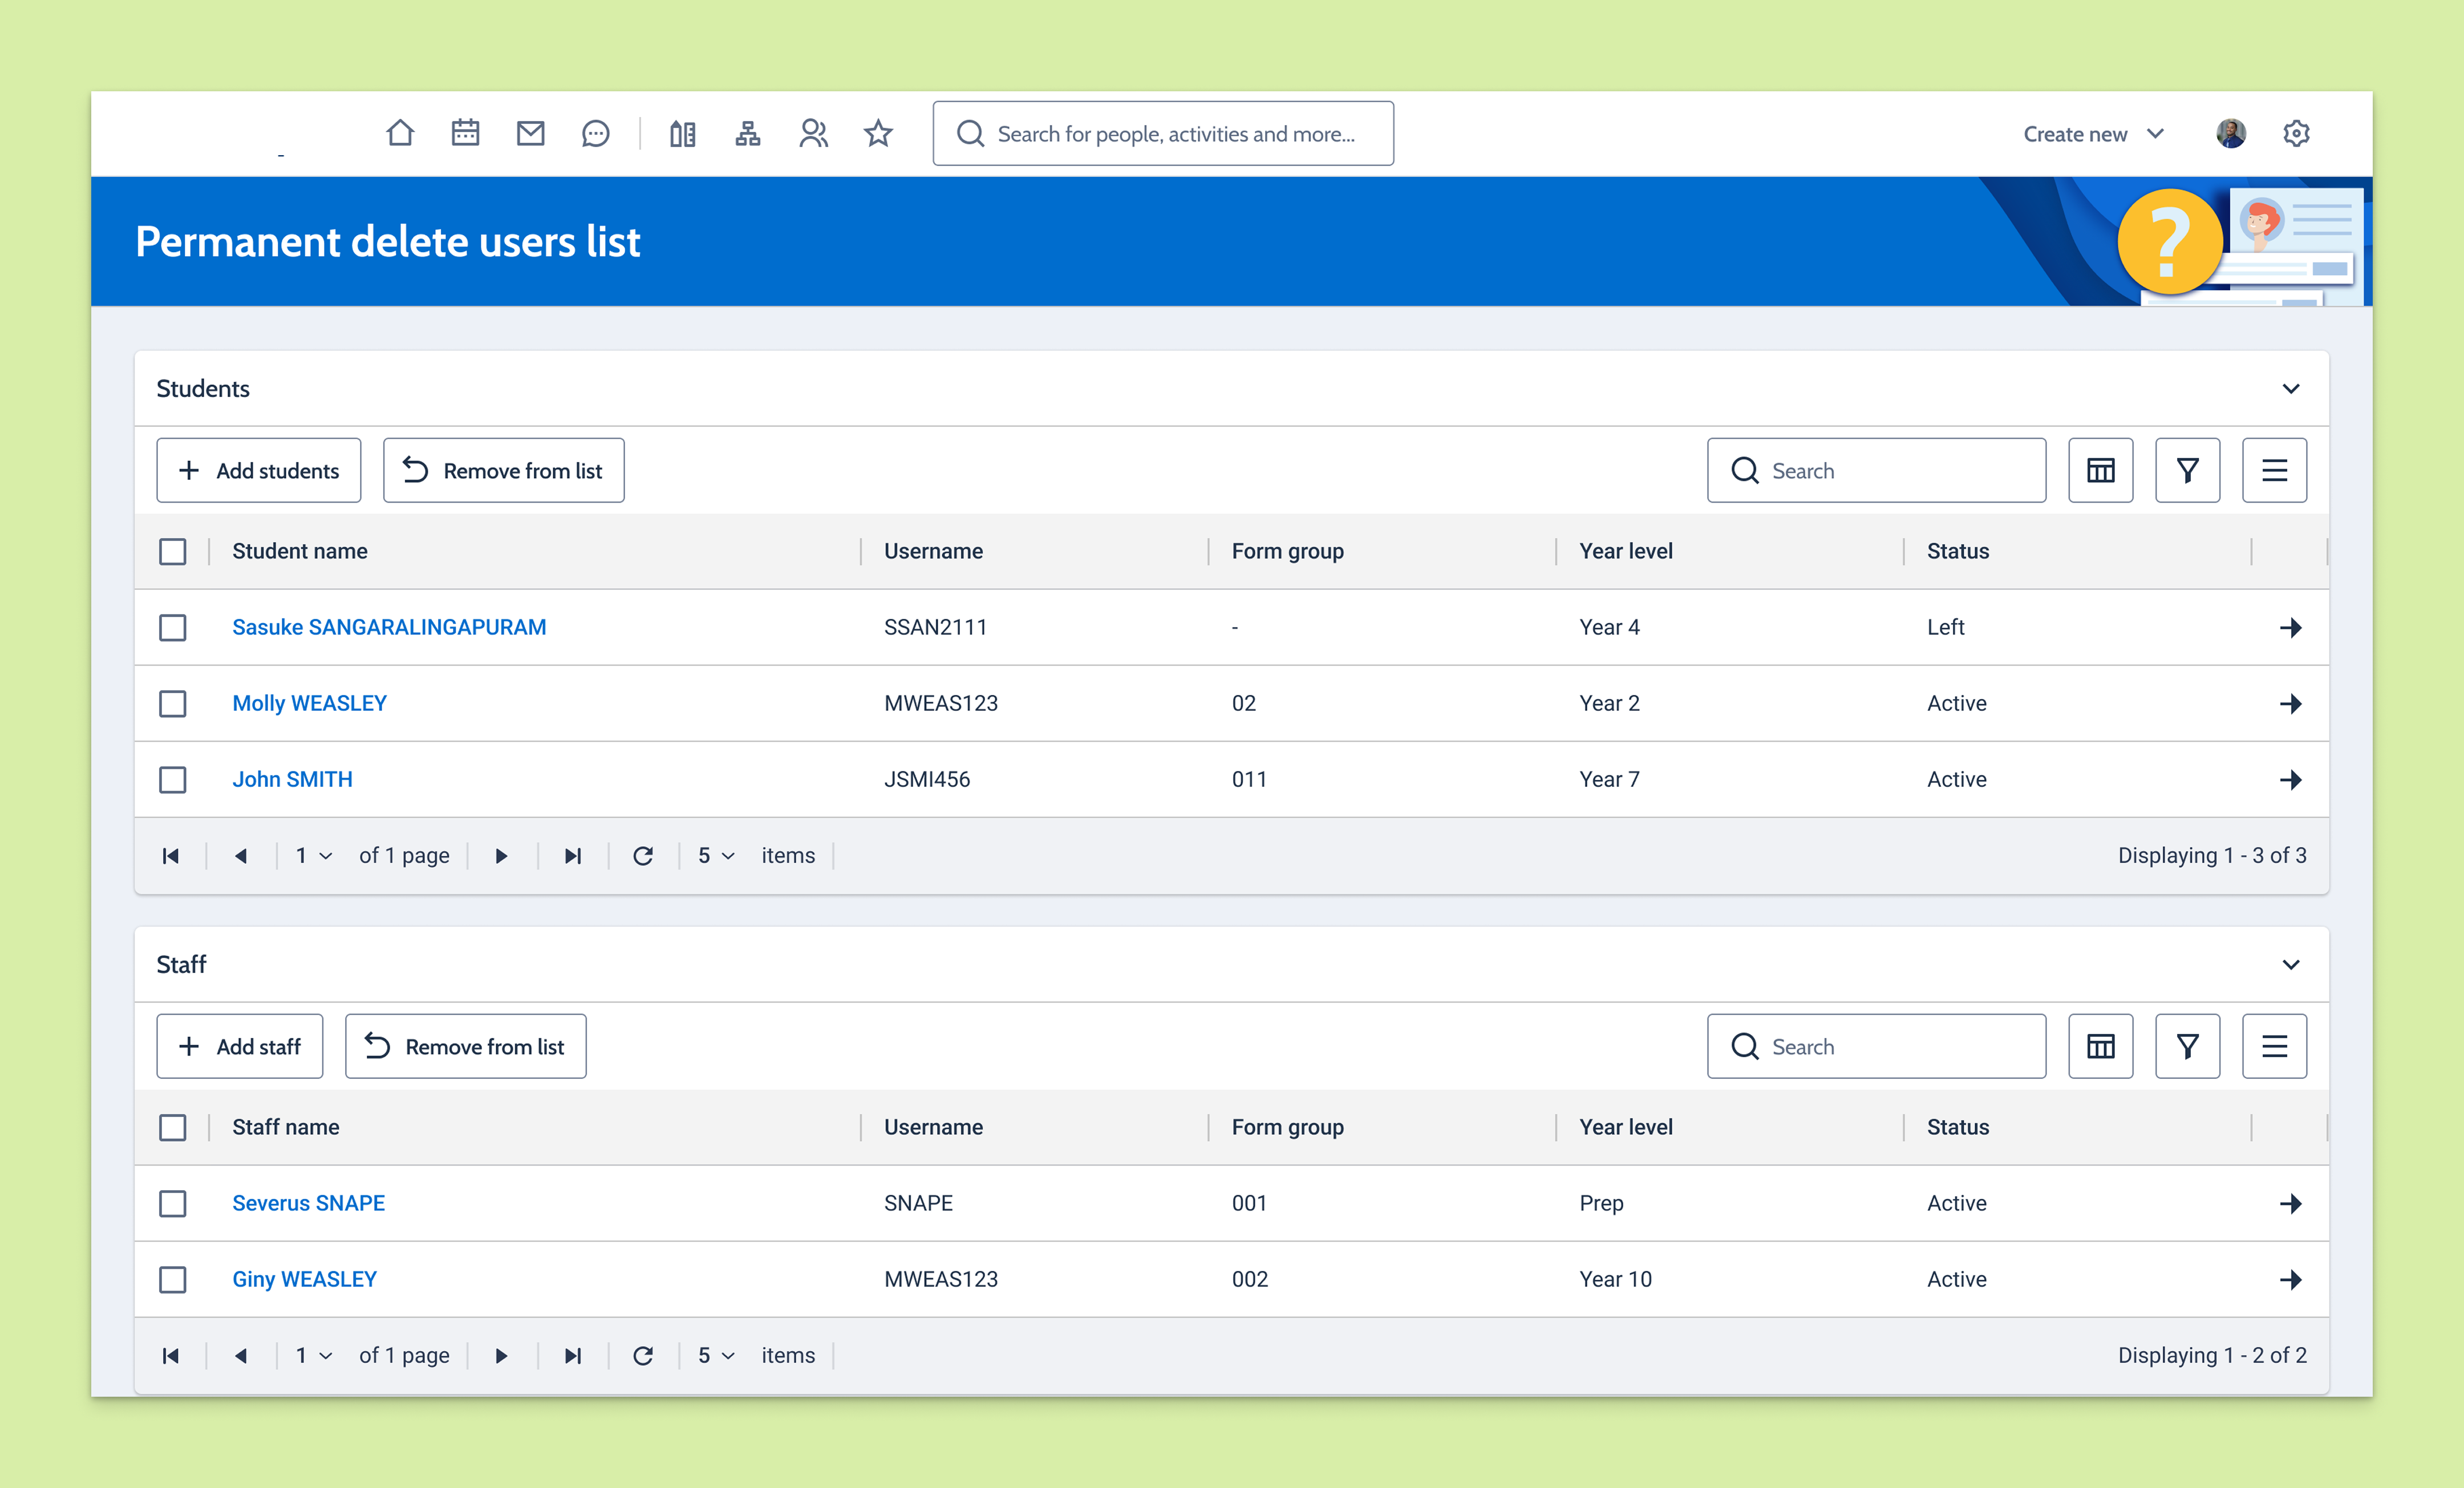Image resolution: width=2464 pixels, height=1488 pixels.
Task: Open the favourites star icon
Action: [878, 133]
